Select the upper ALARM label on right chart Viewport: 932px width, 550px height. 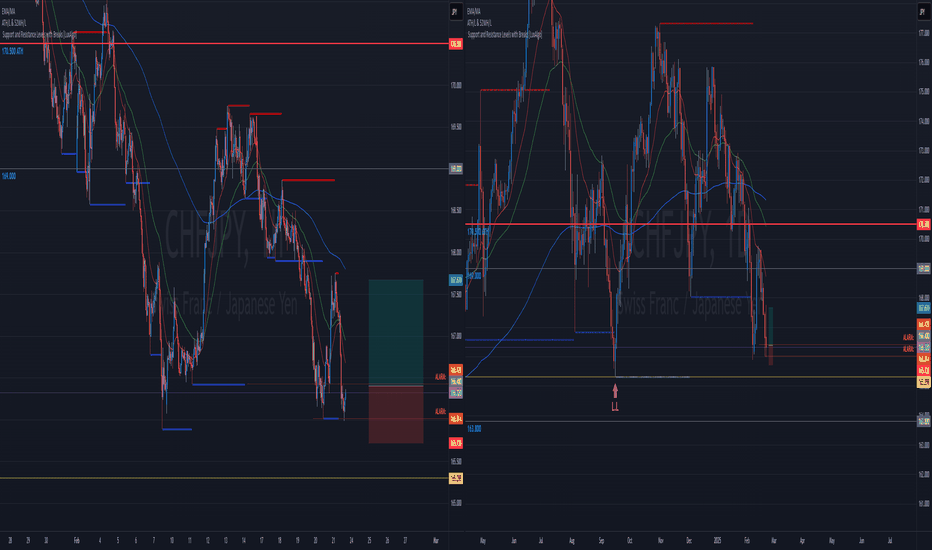[x=908, y=338]
